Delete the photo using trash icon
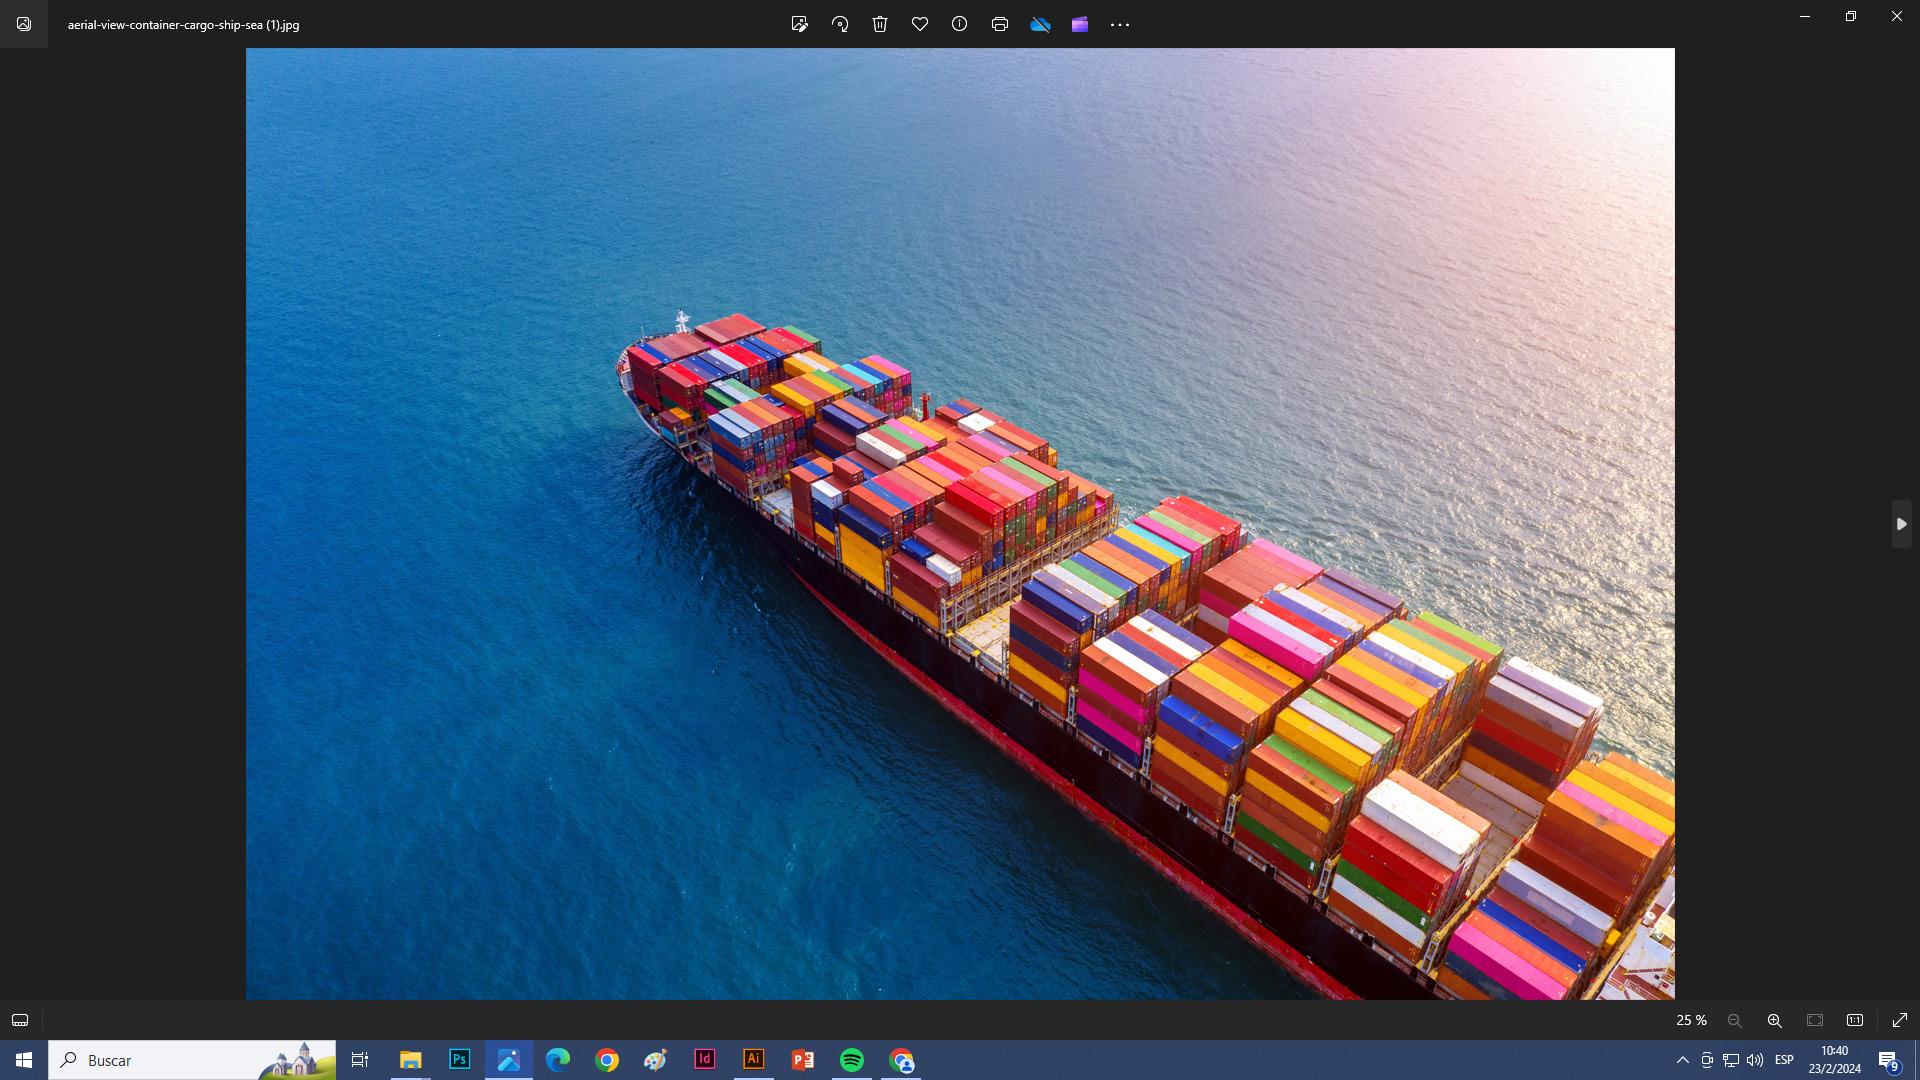1920x1080 pixels. 880,24
